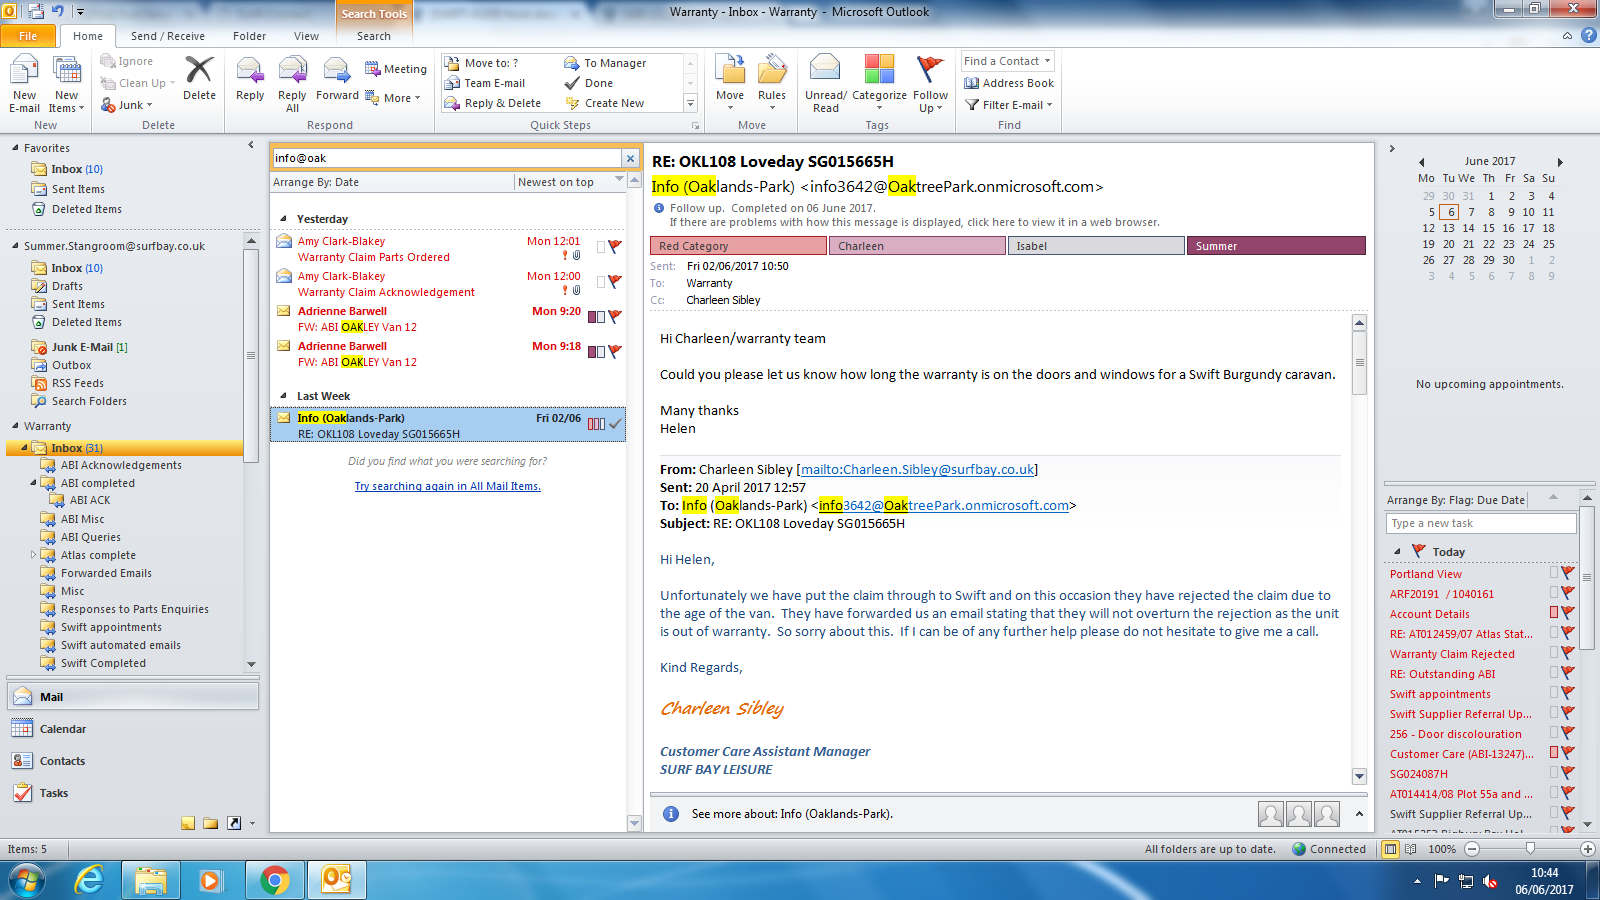
Task: Launch Google Chrome from the taskbar
Action: [x=274, y=880]
